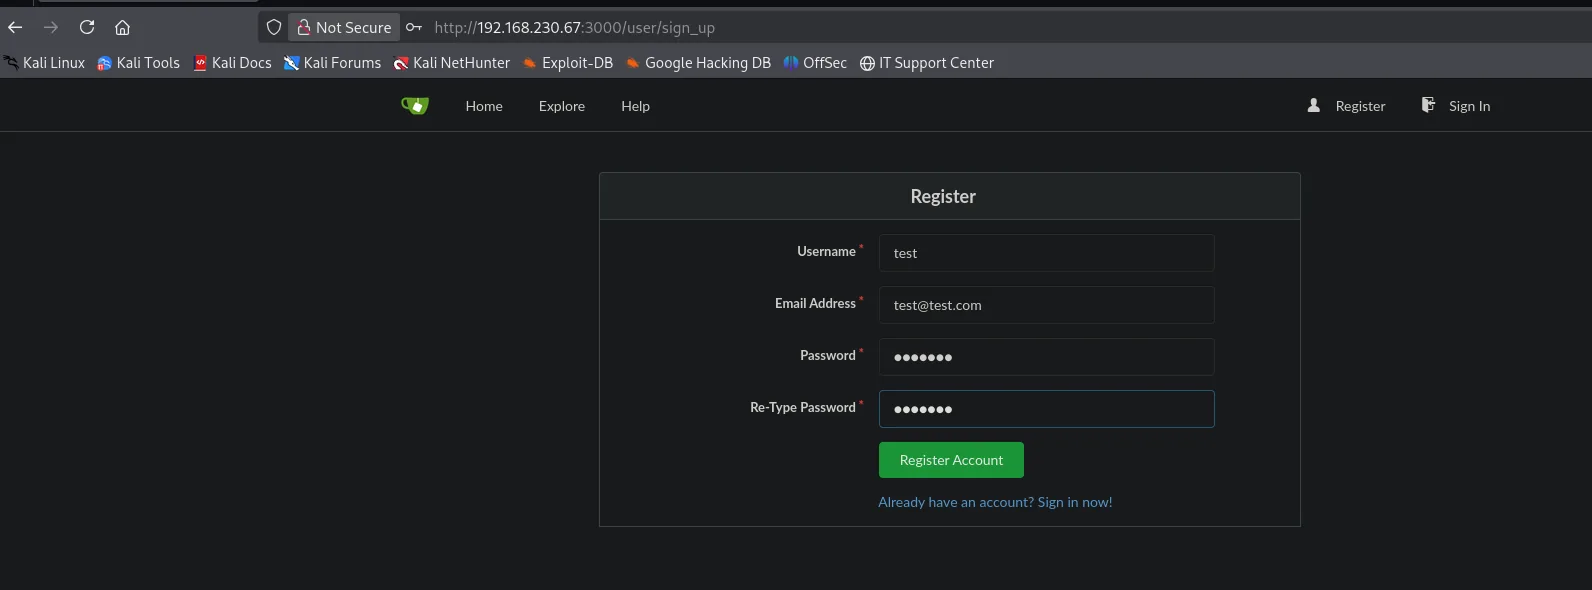The width and height of the screenshot is (1592, 590).
Task: Click the Password input field
Action: coord(1046,357)
